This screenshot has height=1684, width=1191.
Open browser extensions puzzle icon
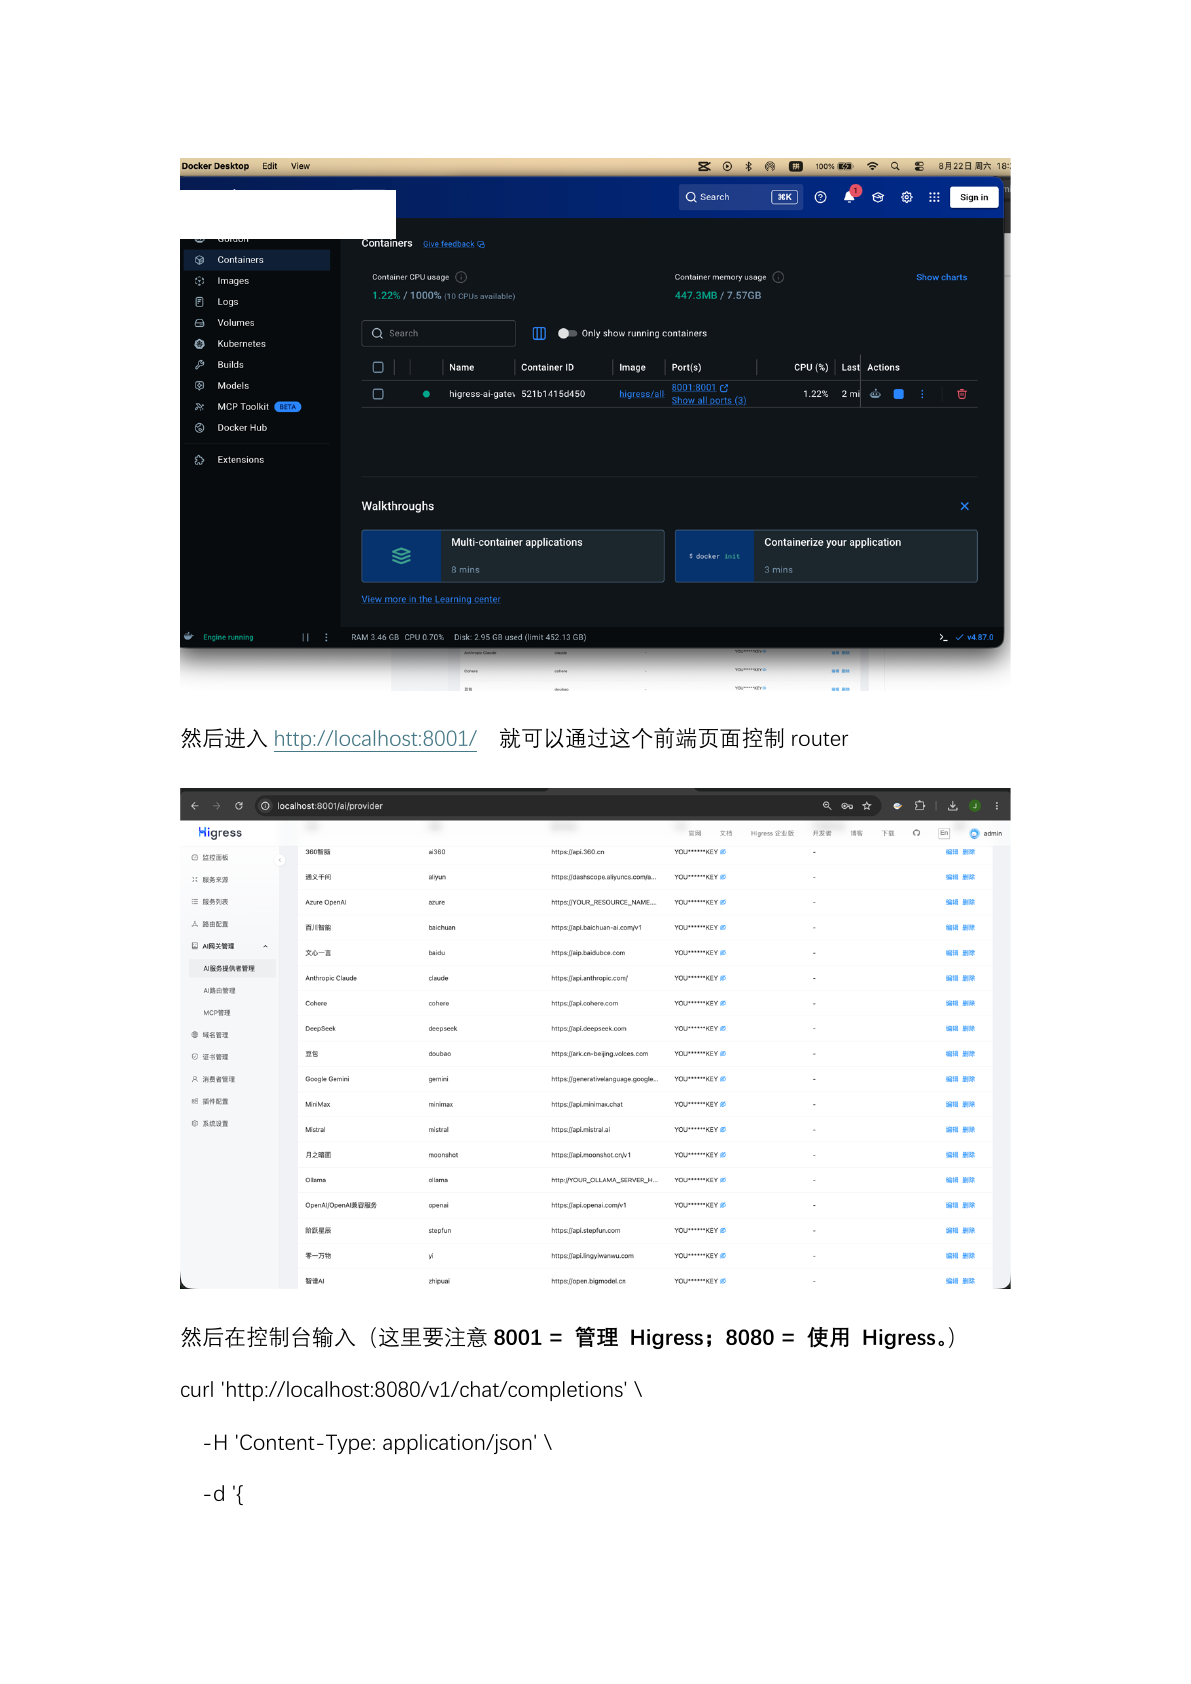(920, 806)
